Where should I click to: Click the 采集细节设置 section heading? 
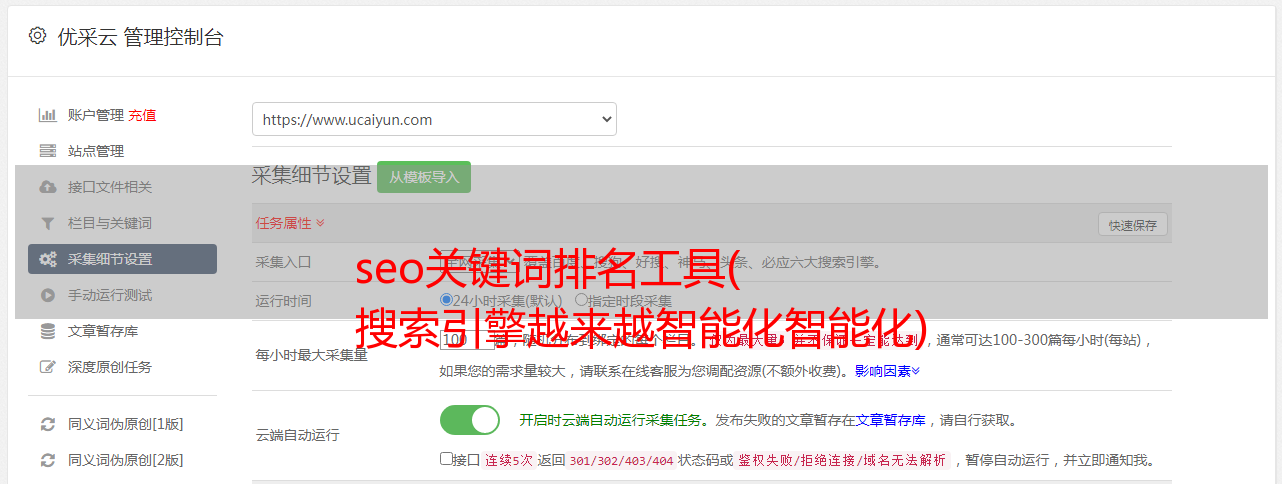pyautogui.click(x=312, y=176)
